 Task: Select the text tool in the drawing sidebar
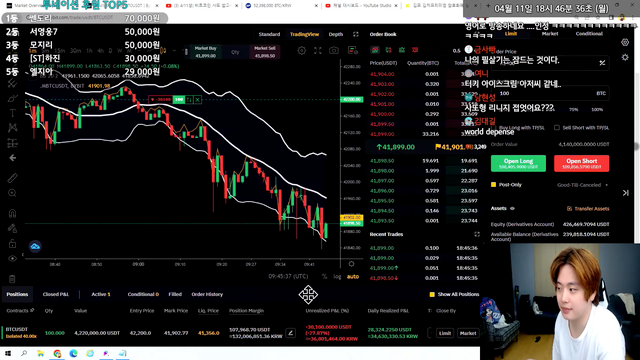click(x=13, y=113)
